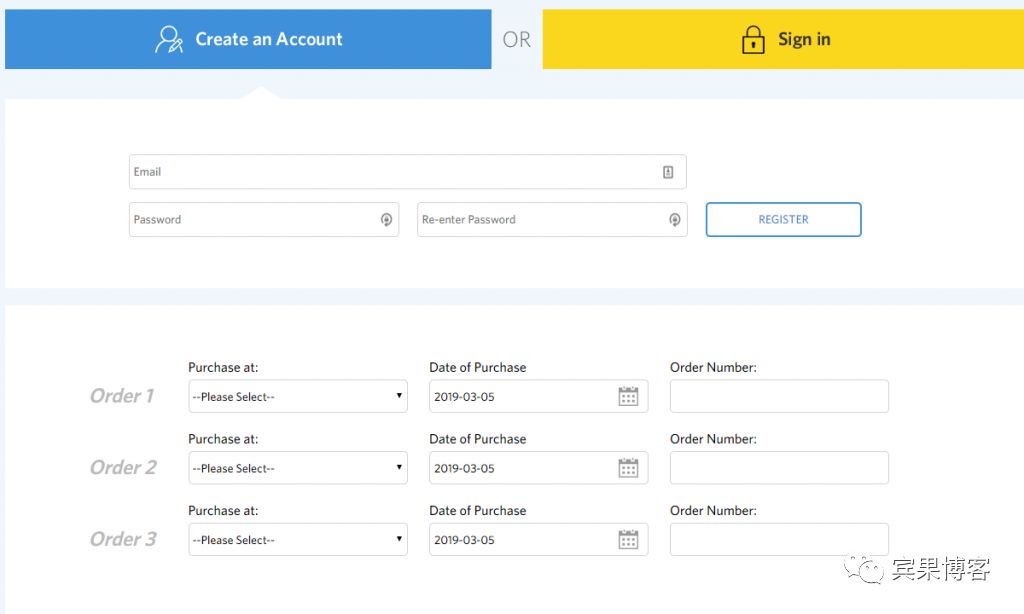
Task: Expand the Order 2 Purchase at dropdown
Action: 298,468
